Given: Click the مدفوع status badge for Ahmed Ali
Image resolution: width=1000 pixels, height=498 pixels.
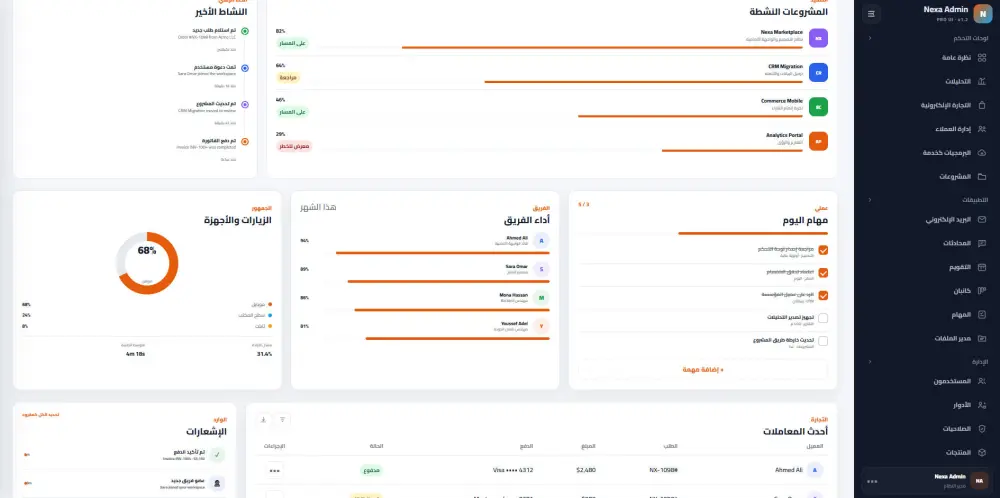Looking at the screenshot, I should [372, 471].
